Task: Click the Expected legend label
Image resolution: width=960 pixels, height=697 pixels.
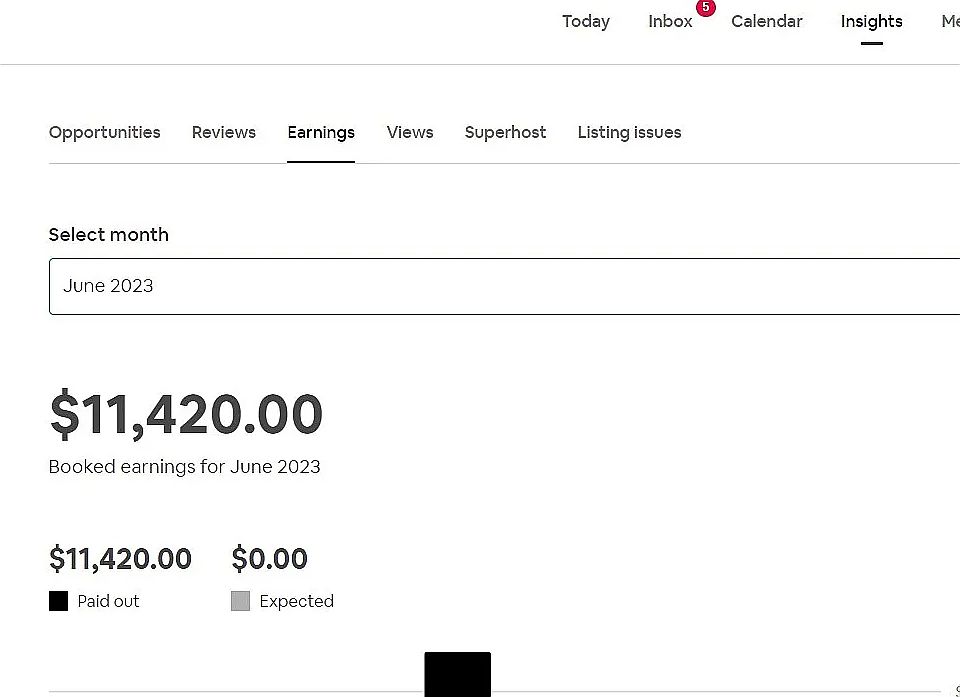Action: tap(296, 601)
